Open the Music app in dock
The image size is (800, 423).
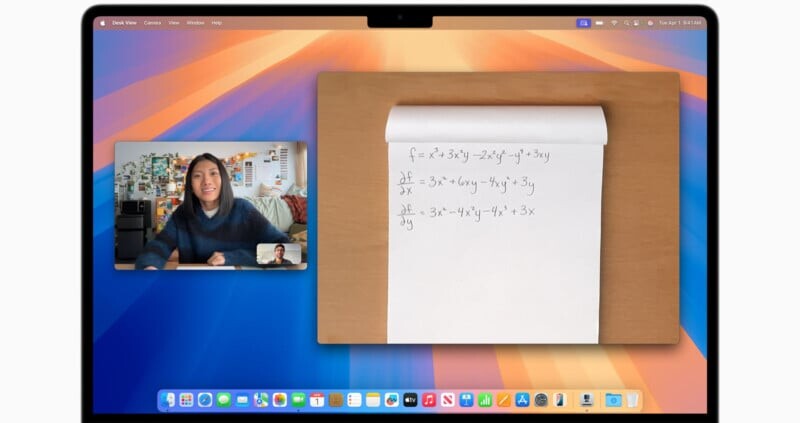[429, 400]
